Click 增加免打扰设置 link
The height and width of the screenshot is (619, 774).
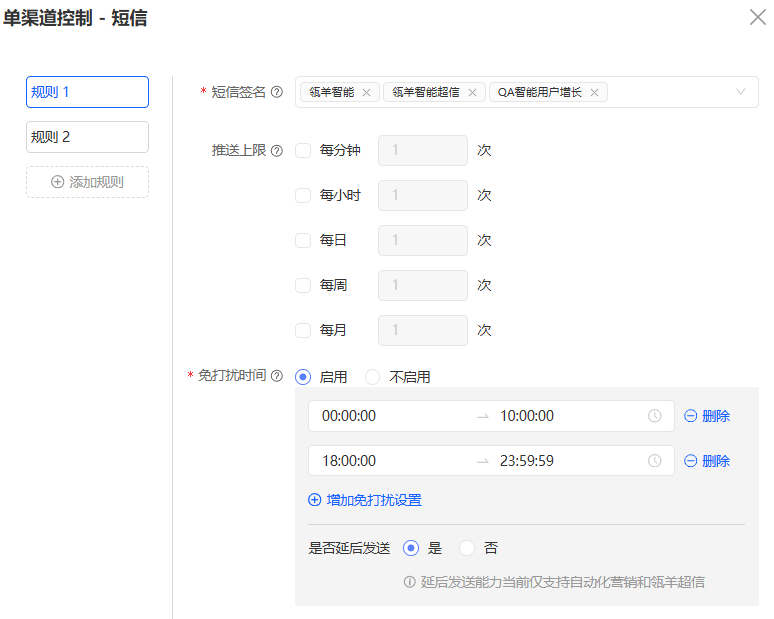point(365,500)
